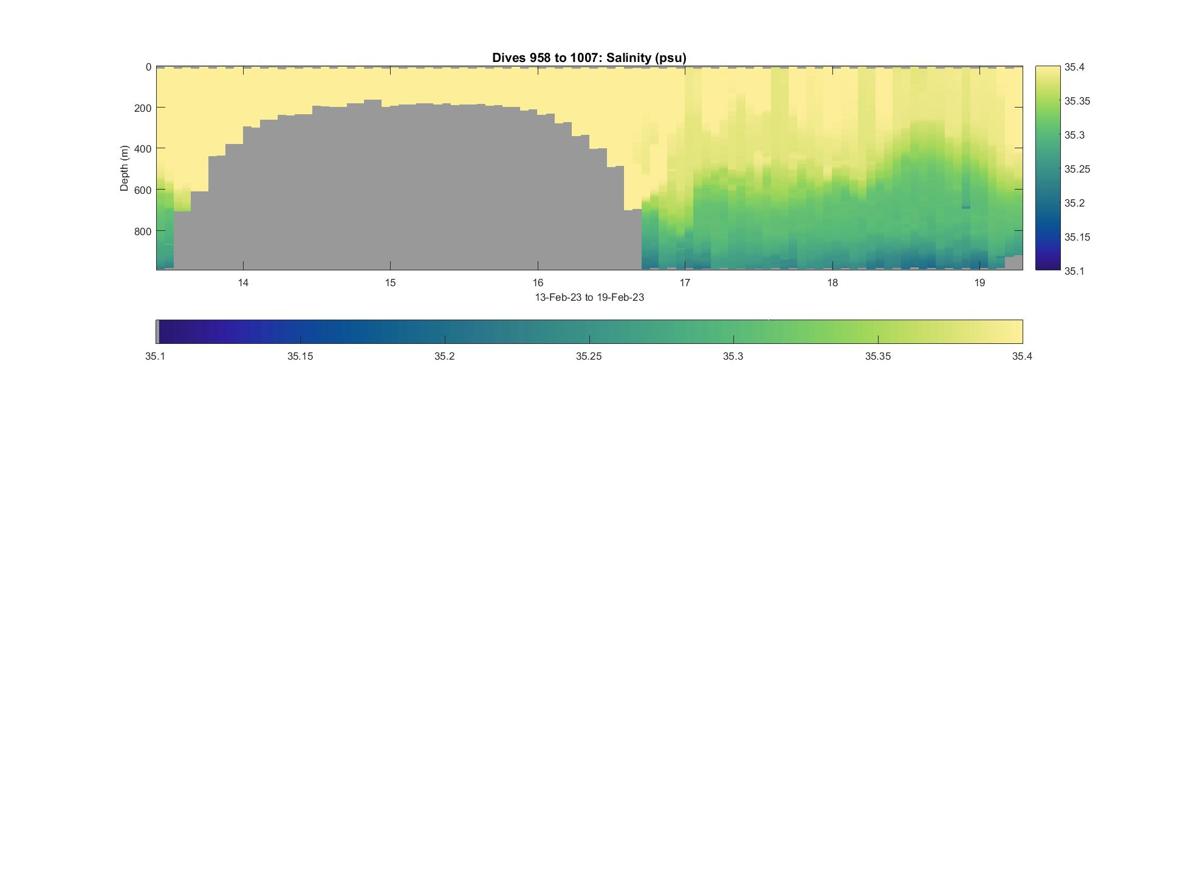Click the "13-Feb-23 to 19-Feb-23" x-axis label
Viewport: 1200px width, 885px height.
coord(589,298)
